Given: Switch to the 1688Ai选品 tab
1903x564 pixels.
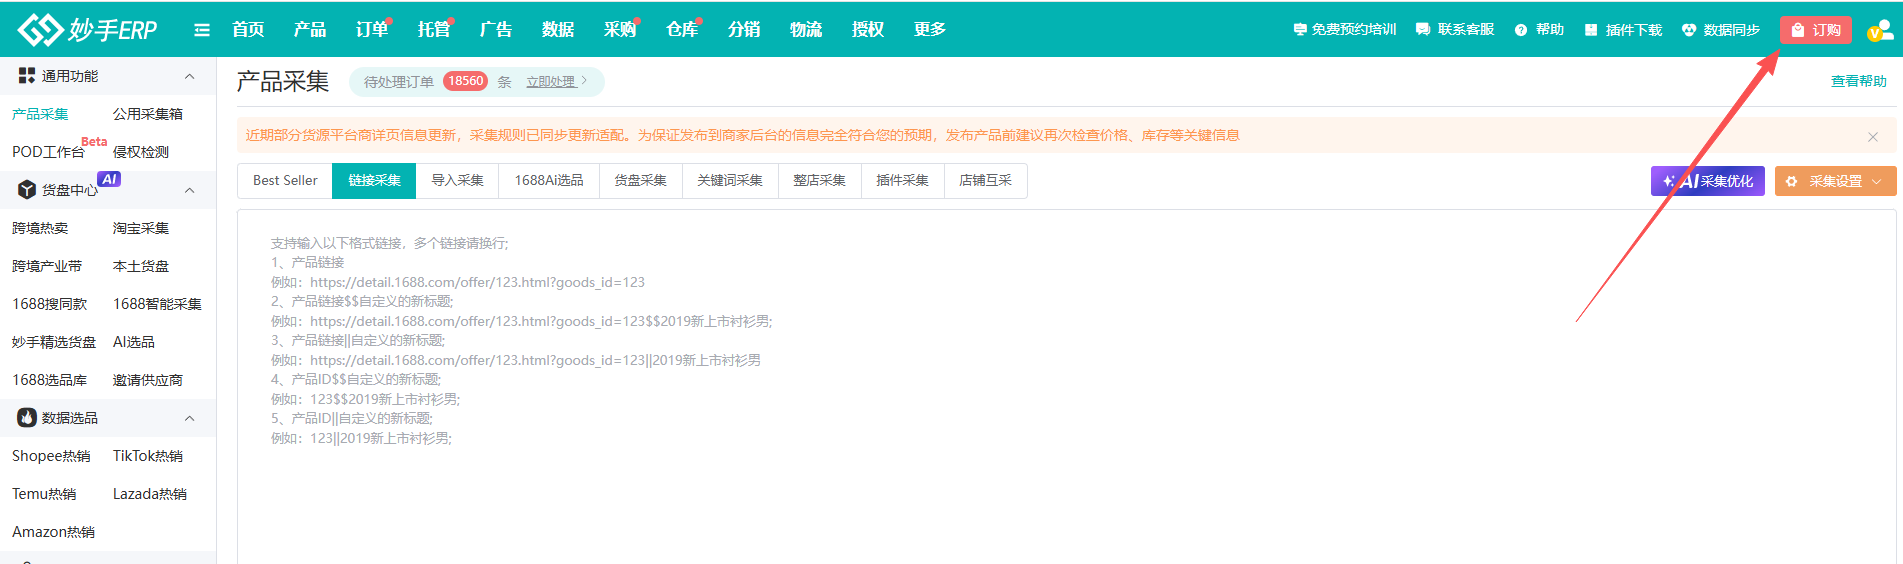Looking at the screenshot, I should 549,181.
